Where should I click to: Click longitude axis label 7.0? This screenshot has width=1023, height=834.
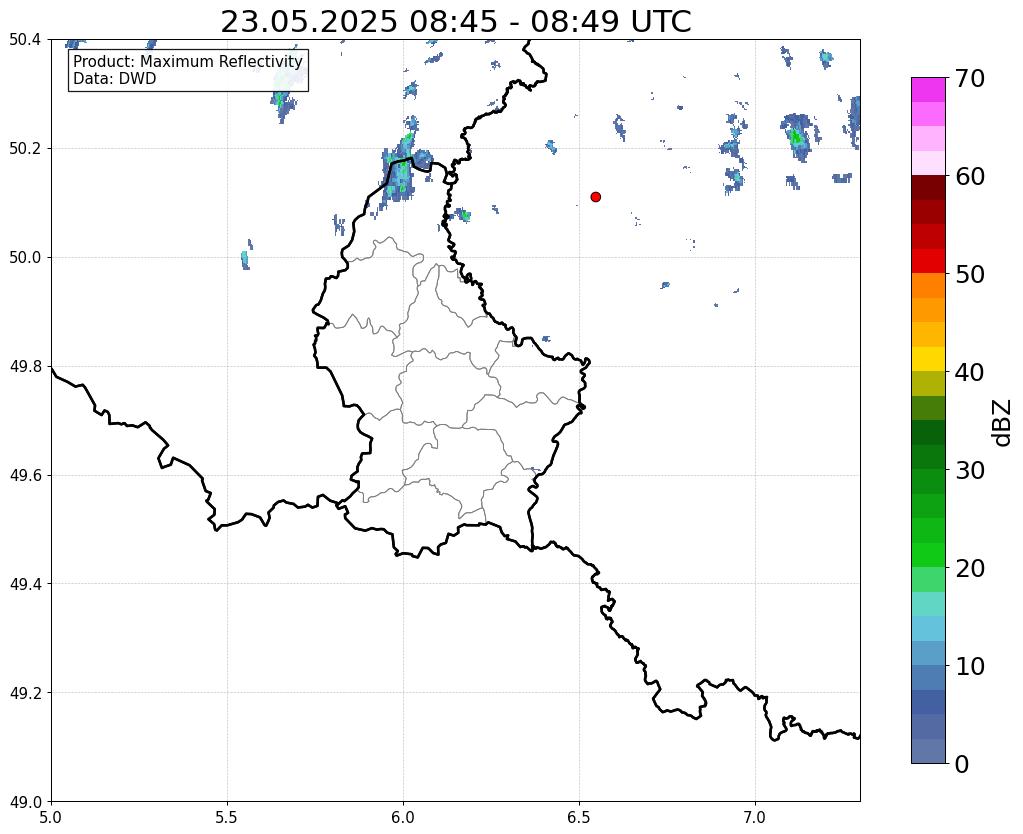pyautogui.click(x=756, y=818)
